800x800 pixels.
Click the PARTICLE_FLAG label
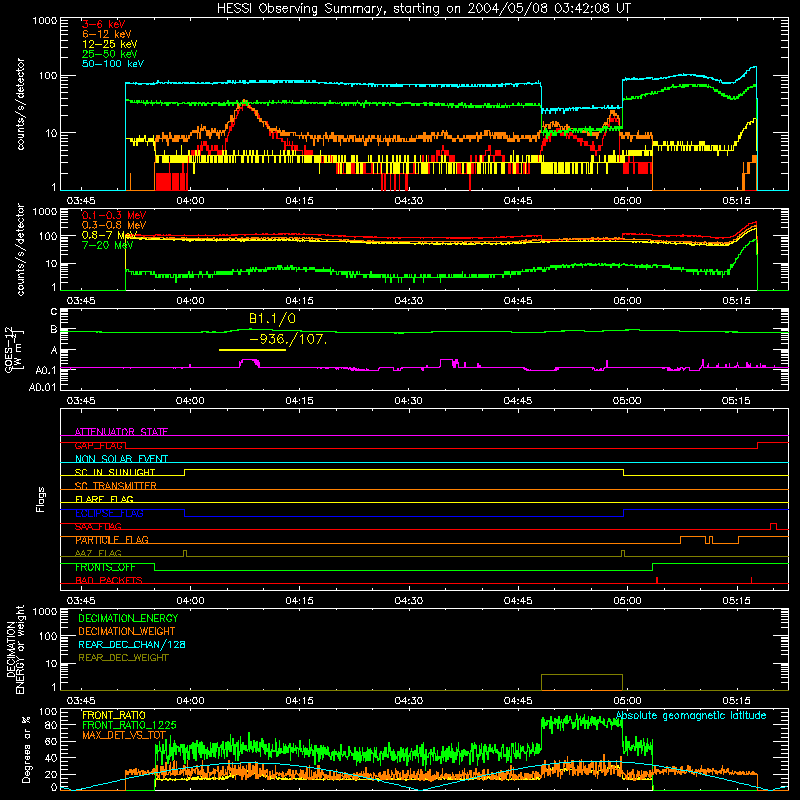tap(112, 540)
